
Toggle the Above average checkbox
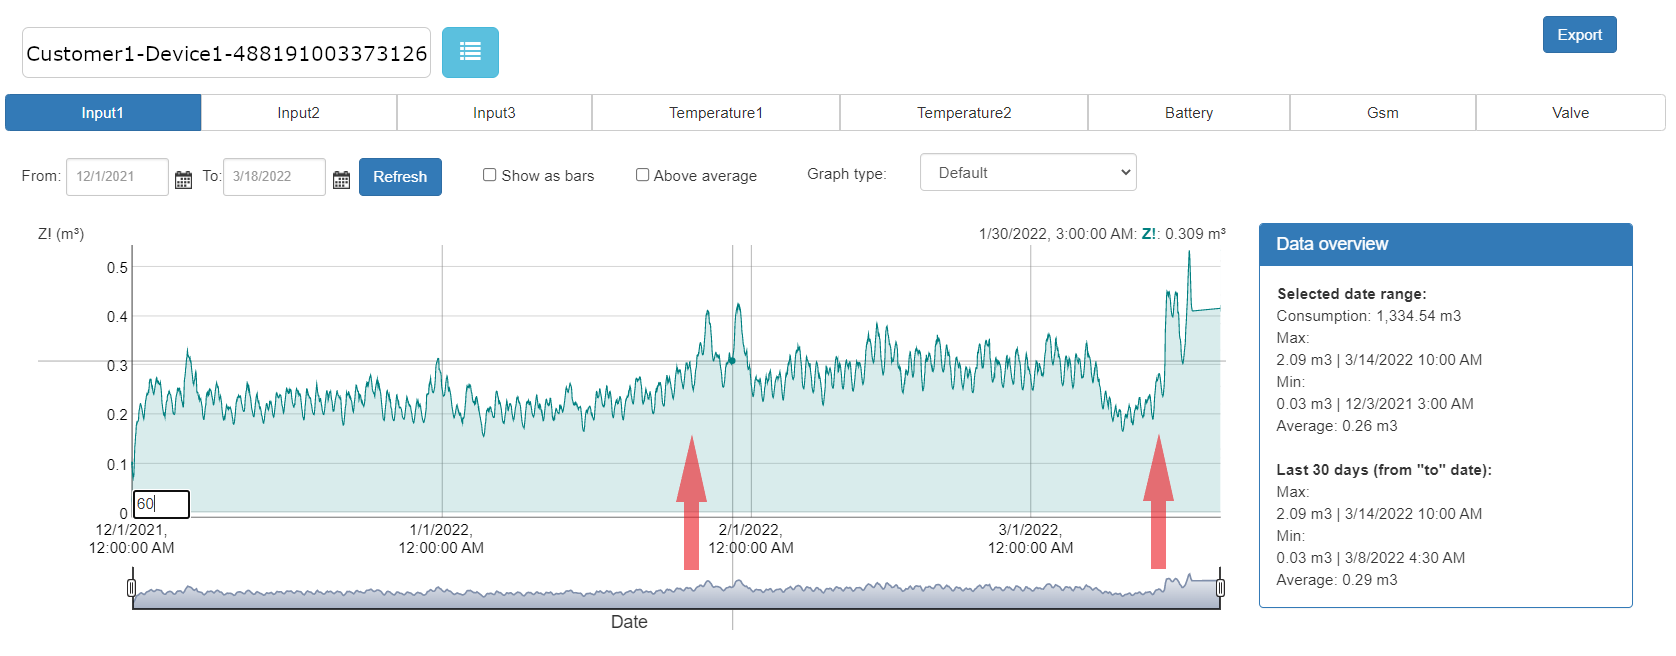pos(642,175)
